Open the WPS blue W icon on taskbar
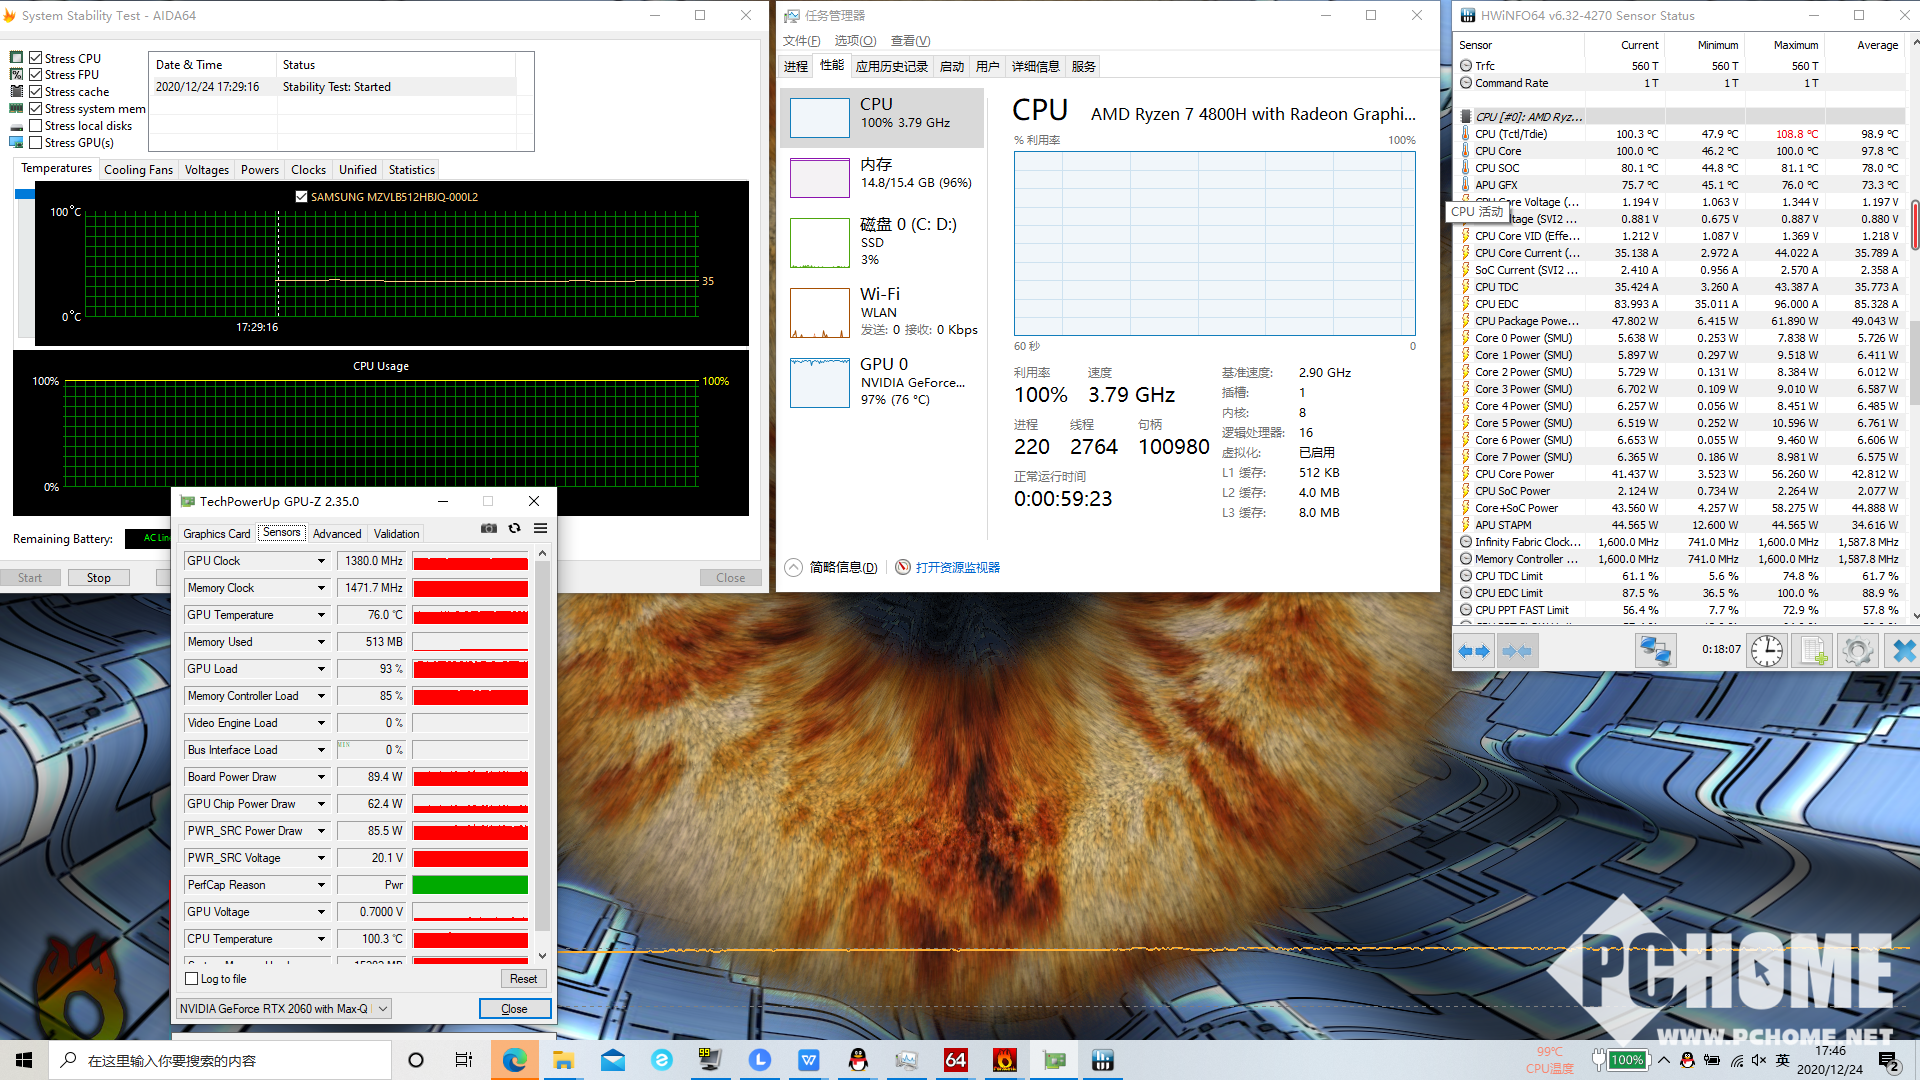Screen dimensions: 1920x1080 point(809,1060)
